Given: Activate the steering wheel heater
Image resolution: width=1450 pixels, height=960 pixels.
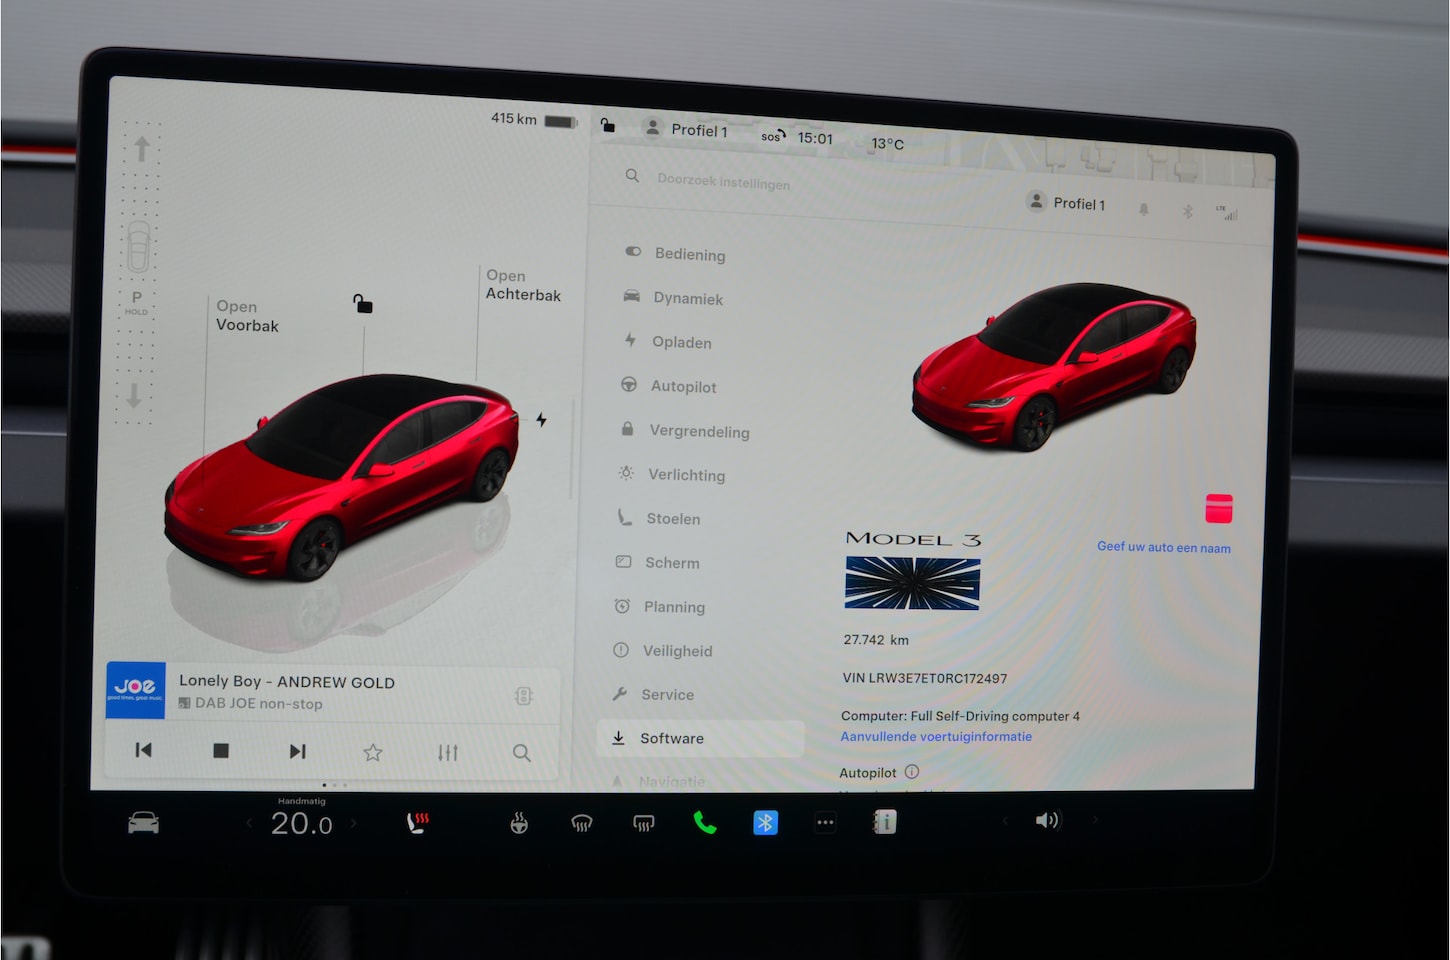Looking at the screenshot, I should point(519,823).
